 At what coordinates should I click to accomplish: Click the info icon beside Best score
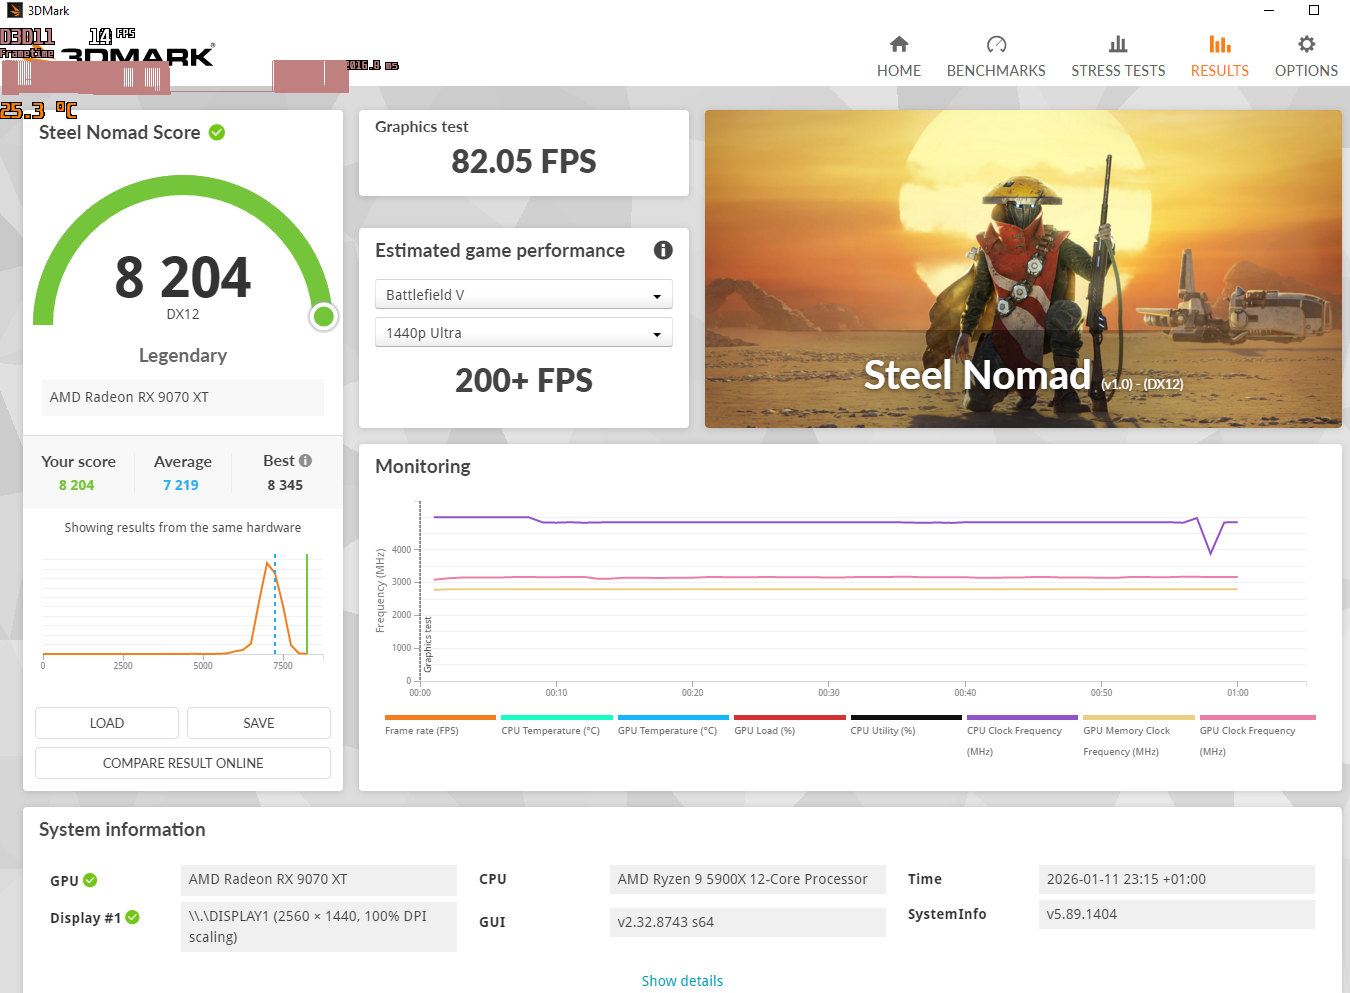point(305,461)
